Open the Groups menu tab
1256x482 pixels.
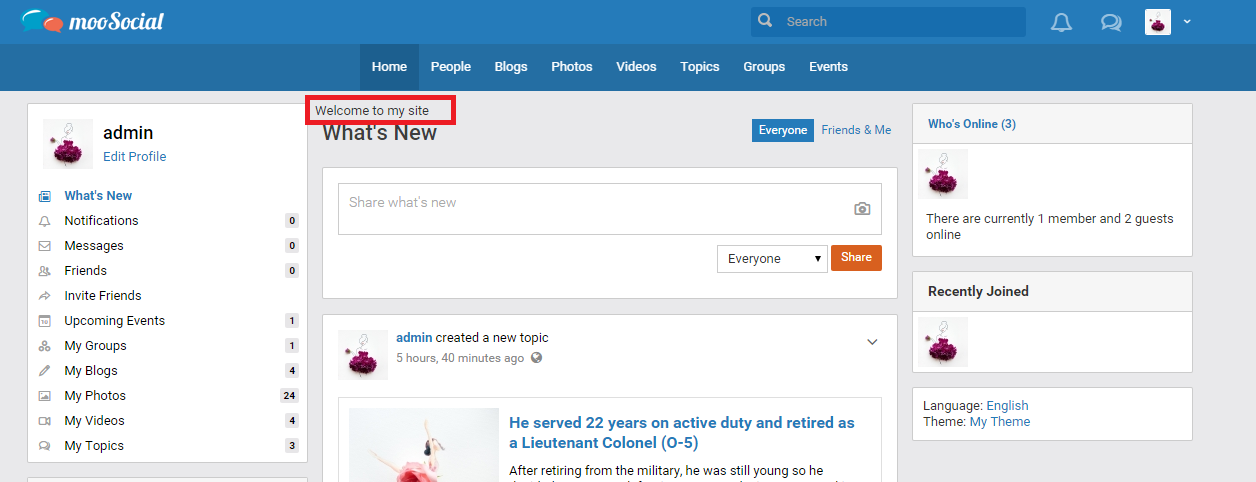pos(764,67)
